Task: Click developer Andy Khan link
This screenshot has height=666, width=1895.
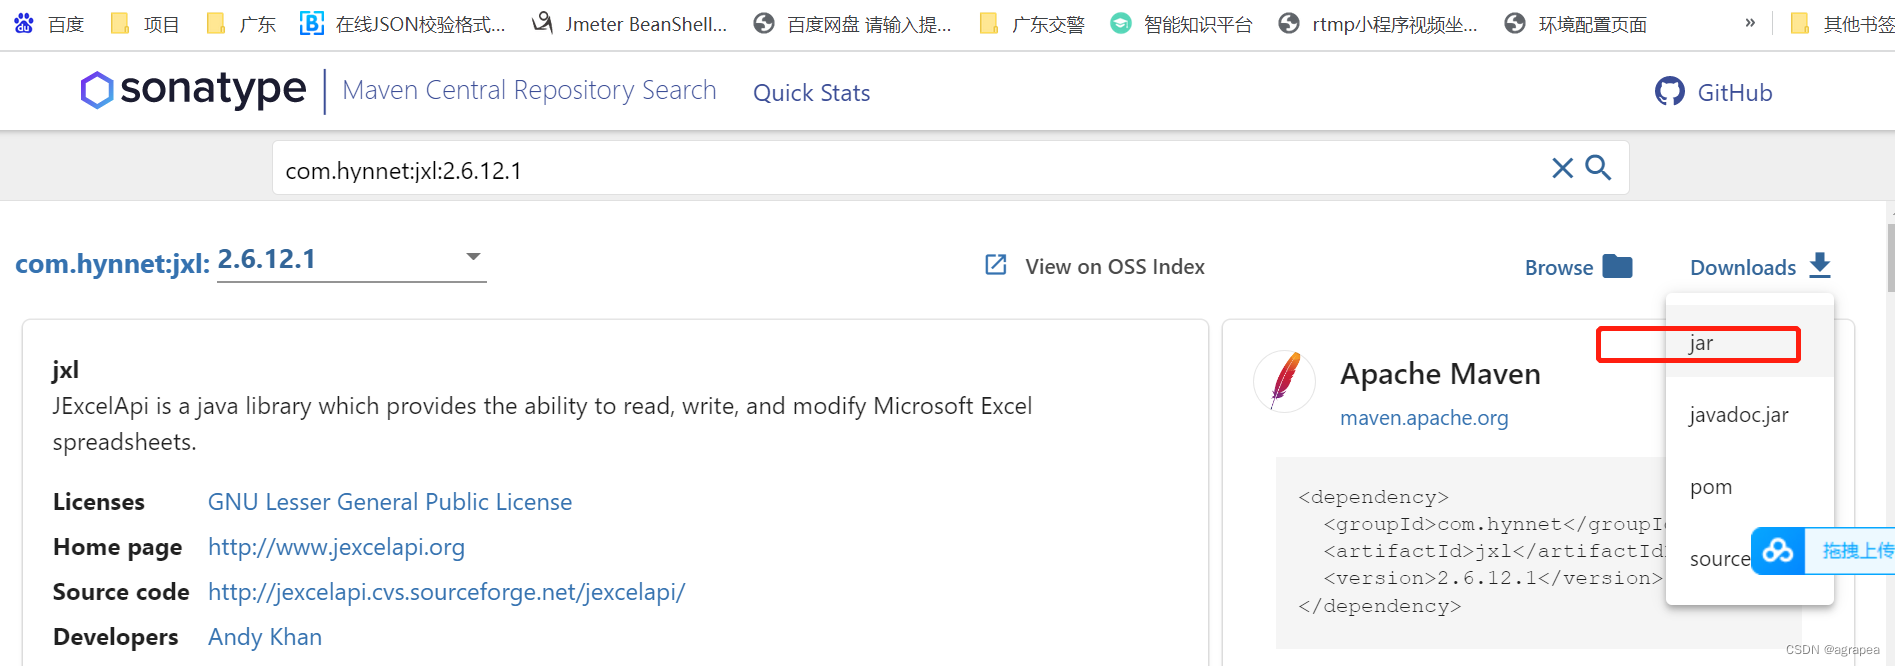Action: coord(265,637)
